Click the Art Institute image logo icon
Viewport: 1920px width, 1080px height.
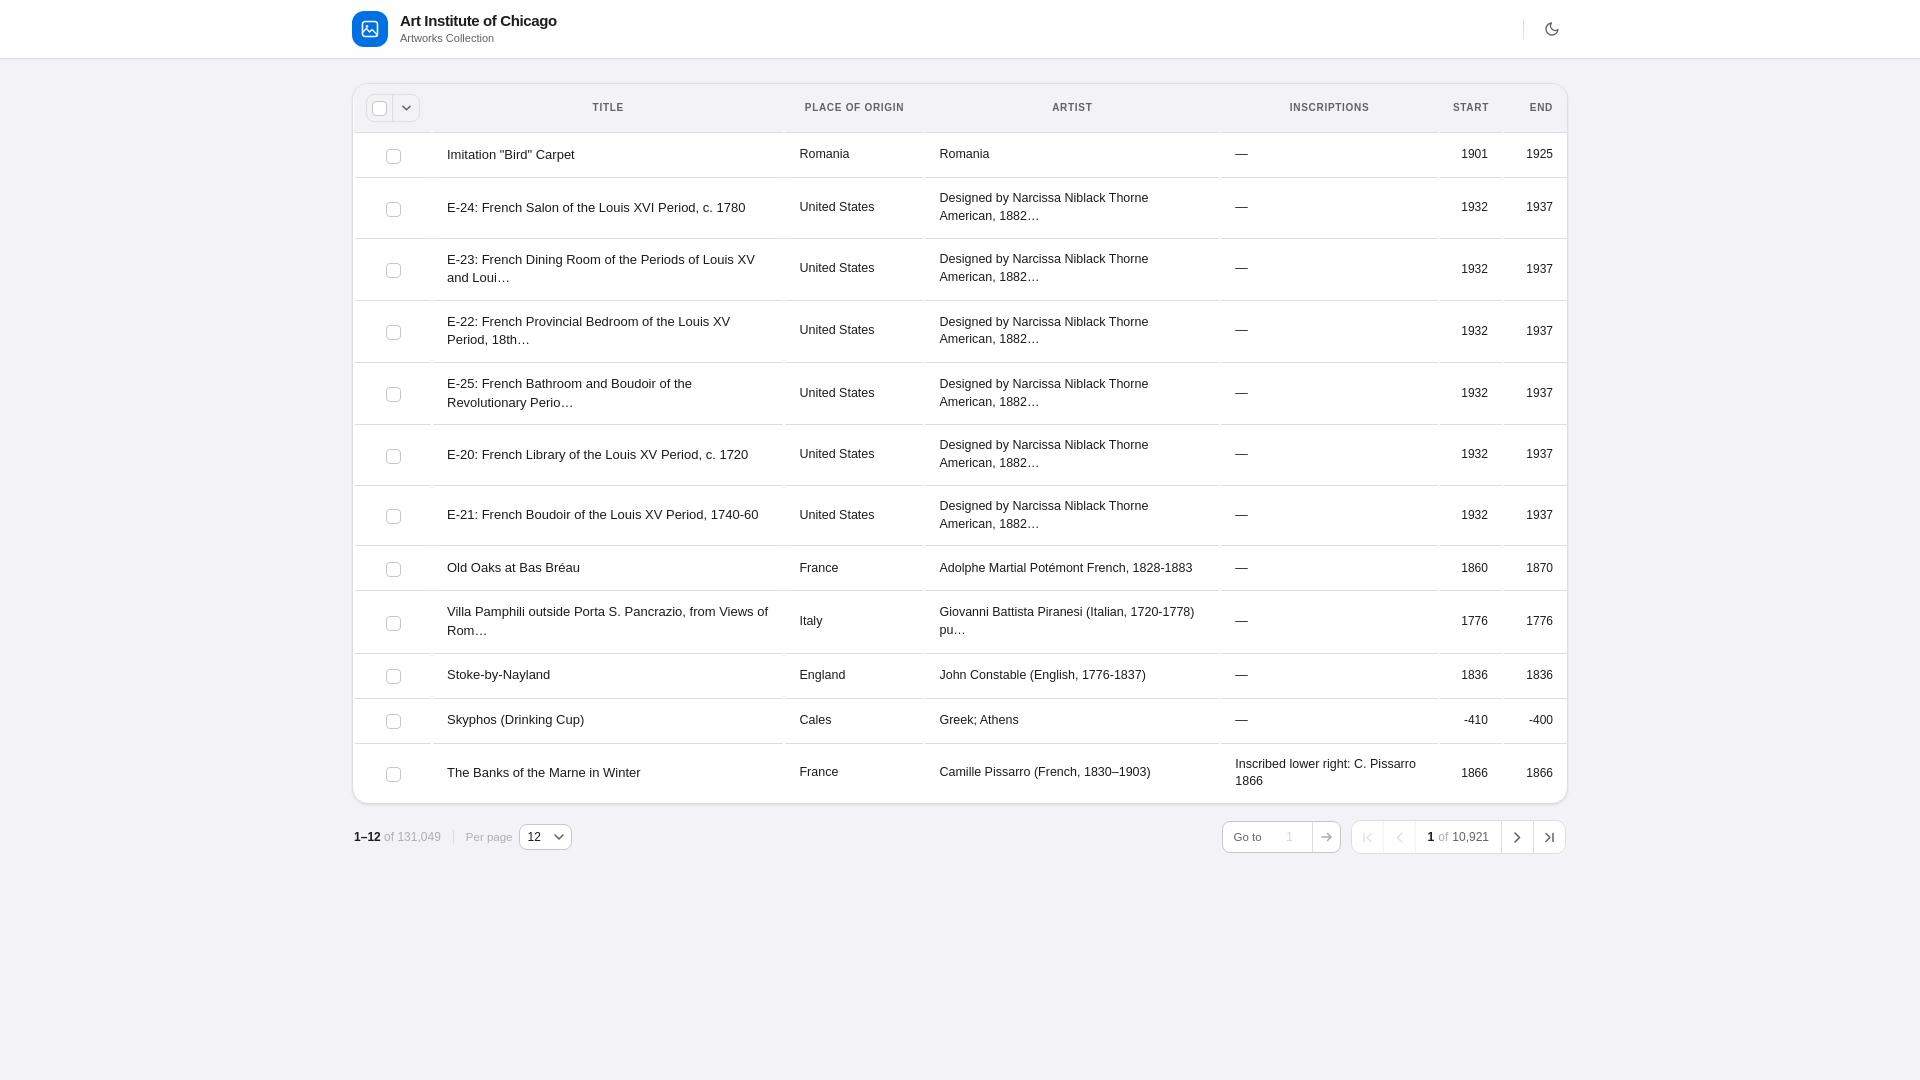370,29
